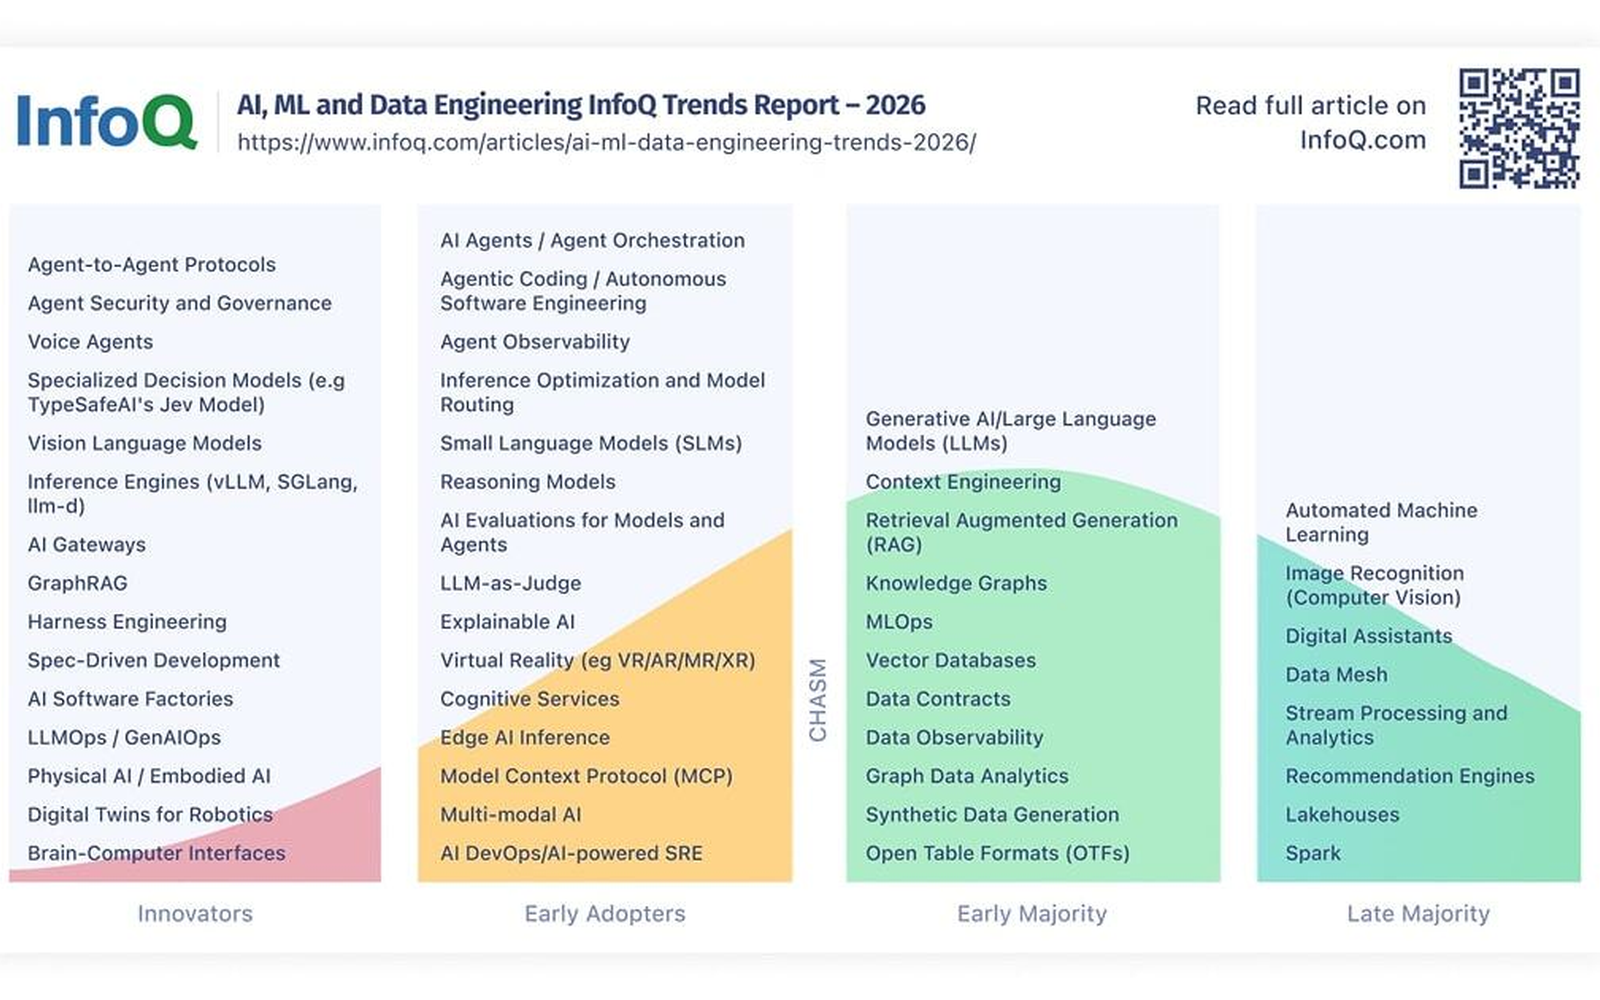1600x1000 pixels.
Task: Select 'Vision Language Models' entry
Action: [x=145, y=443]
